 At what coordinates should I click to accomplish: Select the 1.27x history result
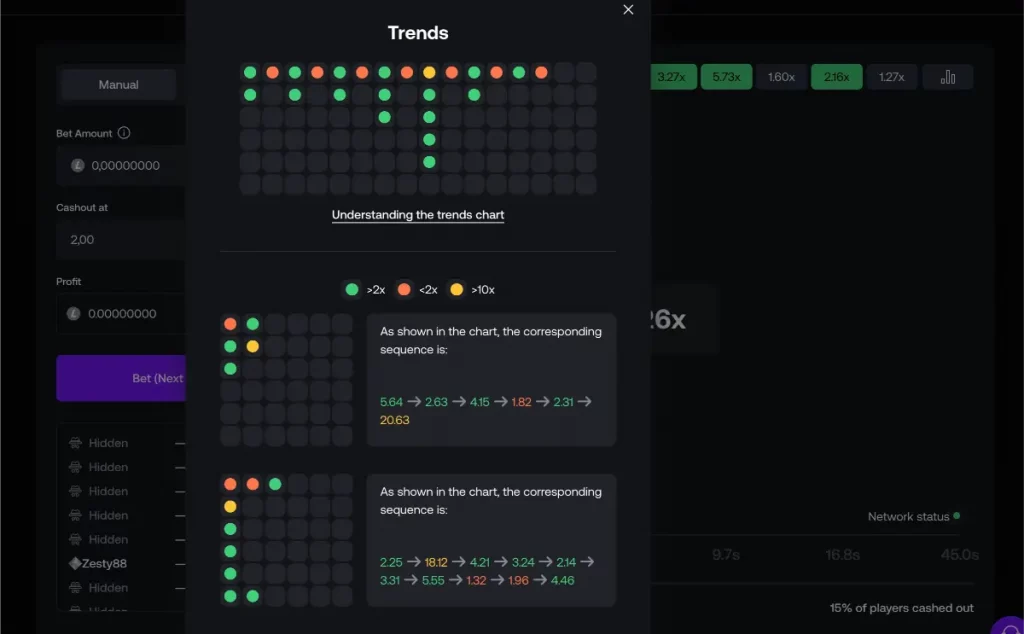click(x=891, y=77)
